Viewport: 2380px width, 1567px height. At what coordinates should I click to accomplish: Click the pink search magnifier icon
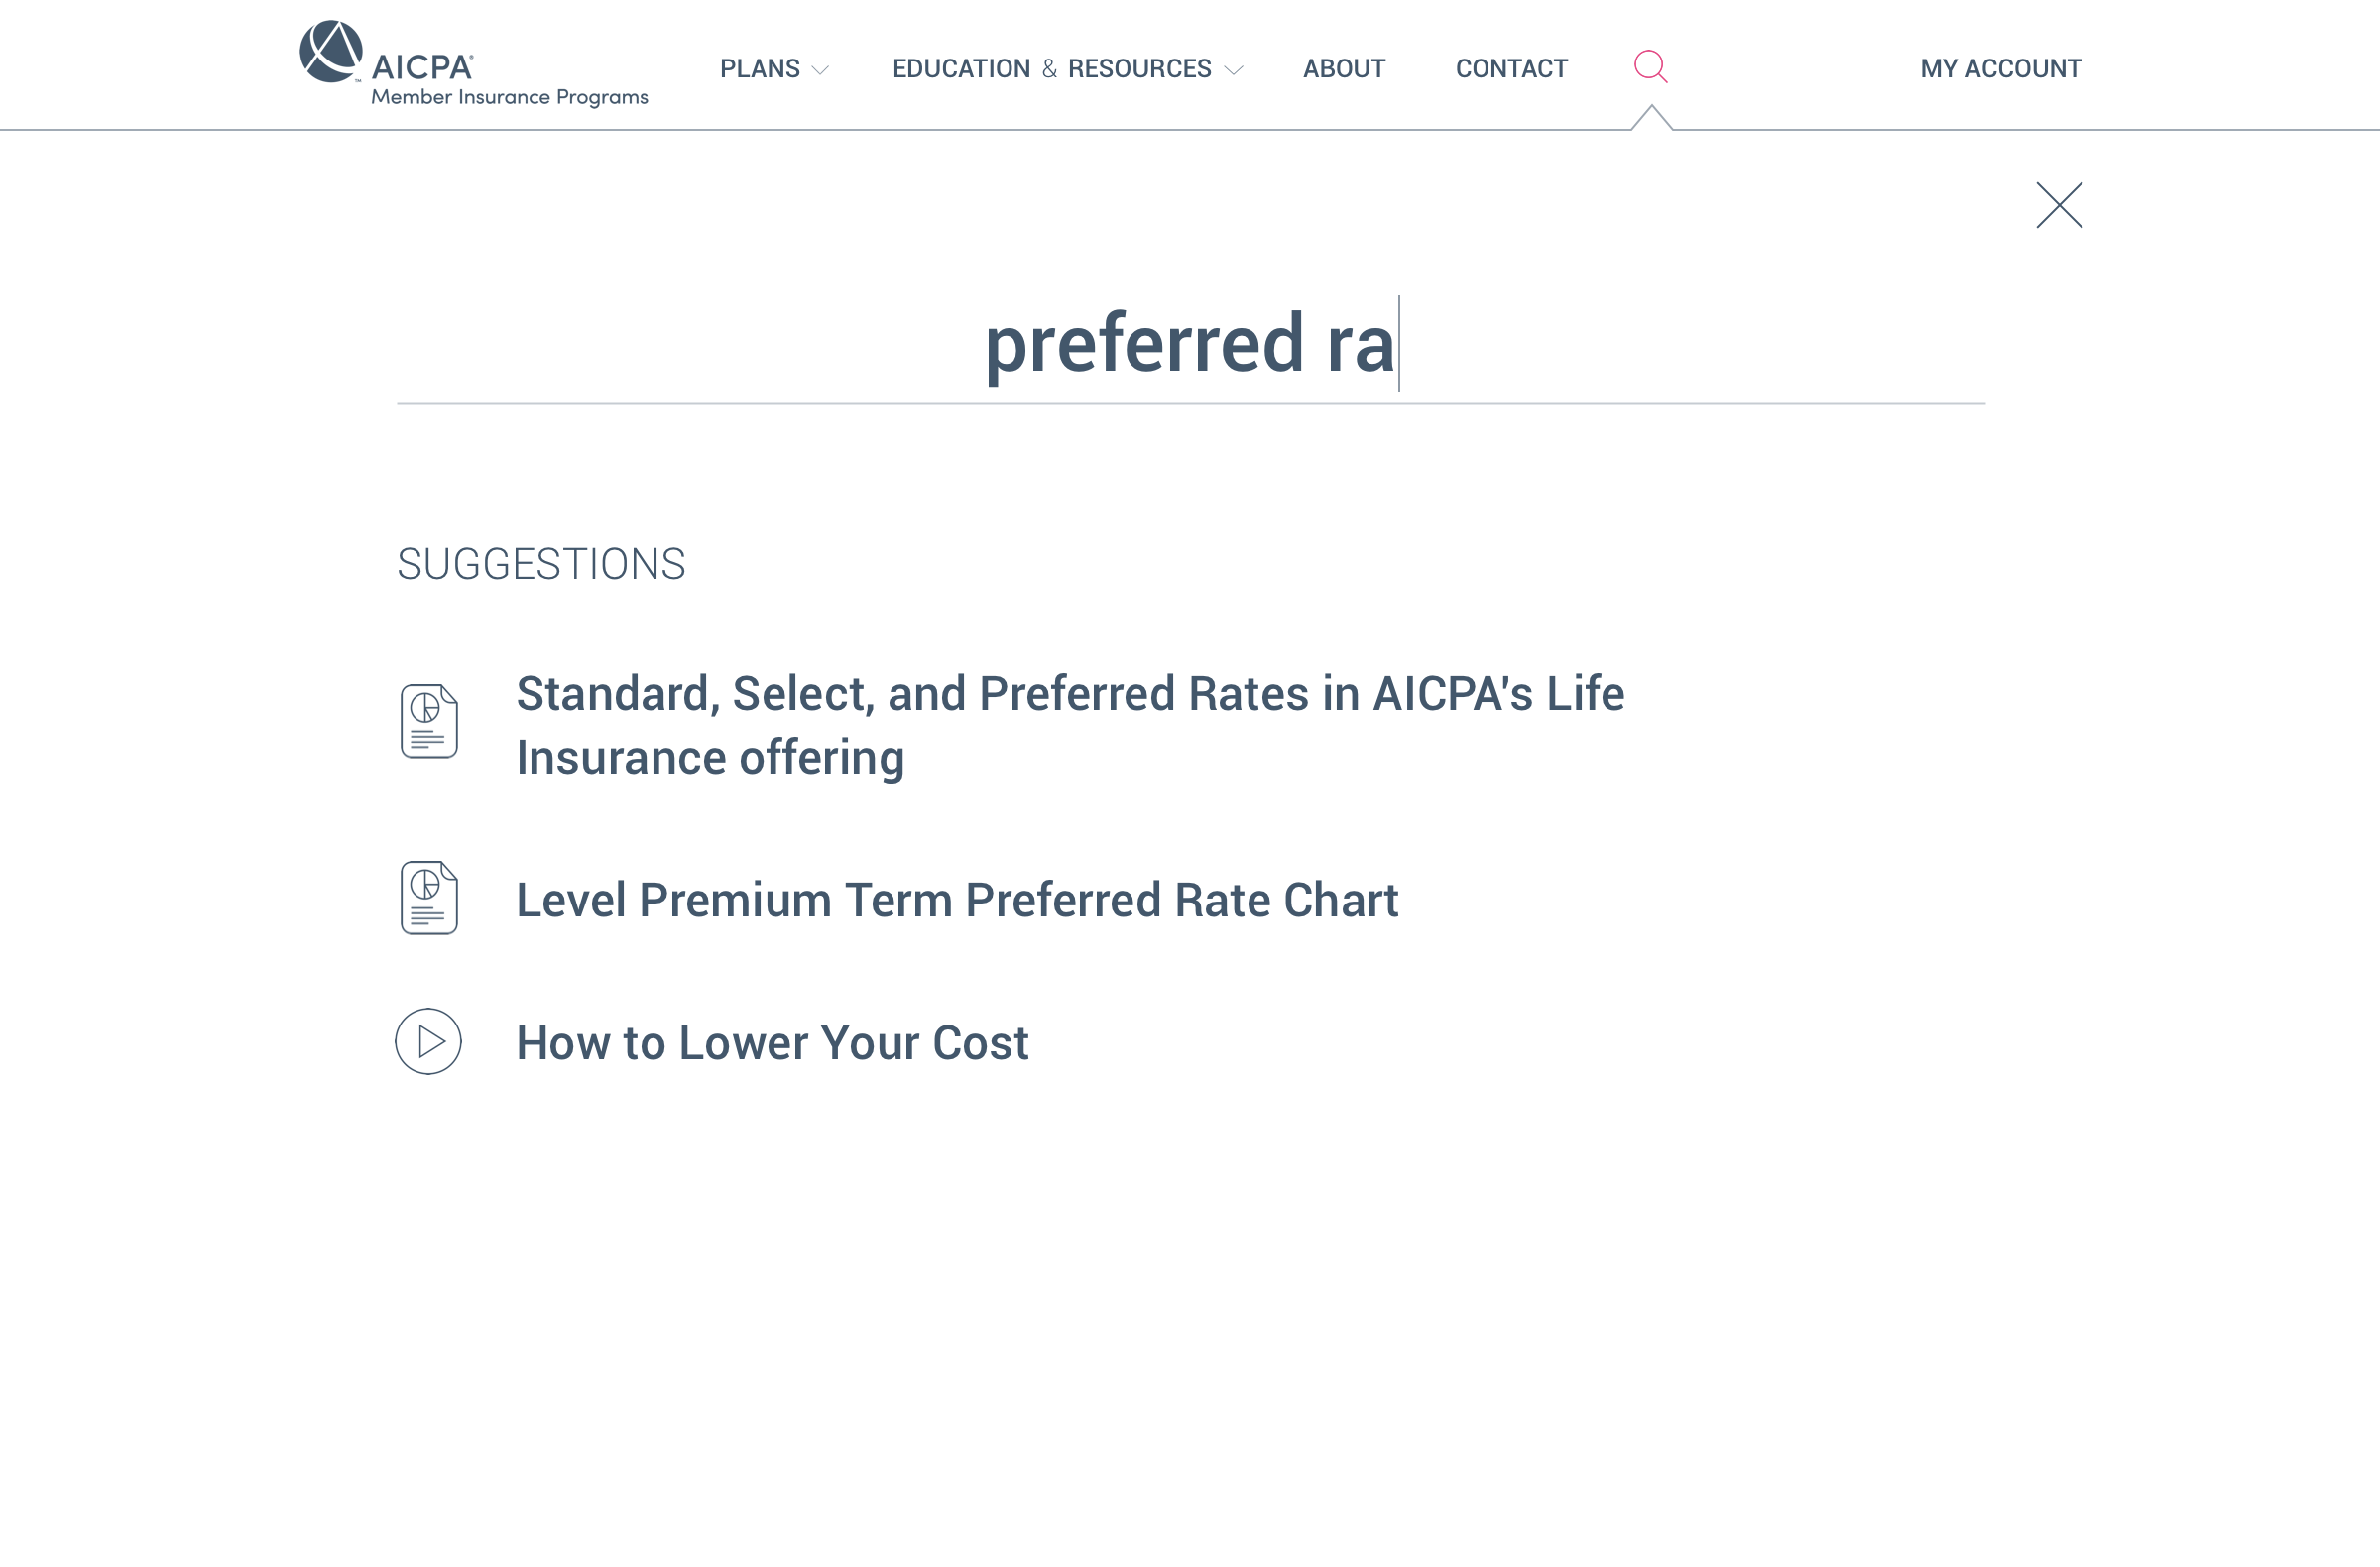(1650, 67)
